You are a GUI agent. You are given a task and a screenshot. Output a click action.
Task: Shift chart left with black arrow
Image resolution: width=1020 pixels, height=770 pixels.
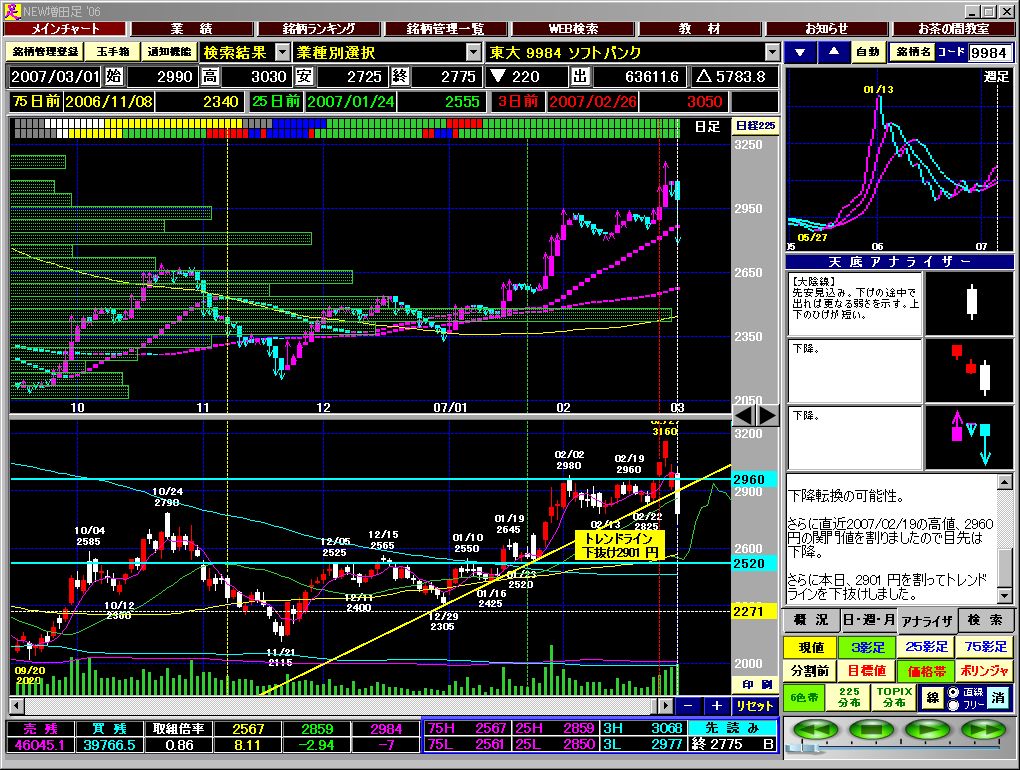pos(744,415)
